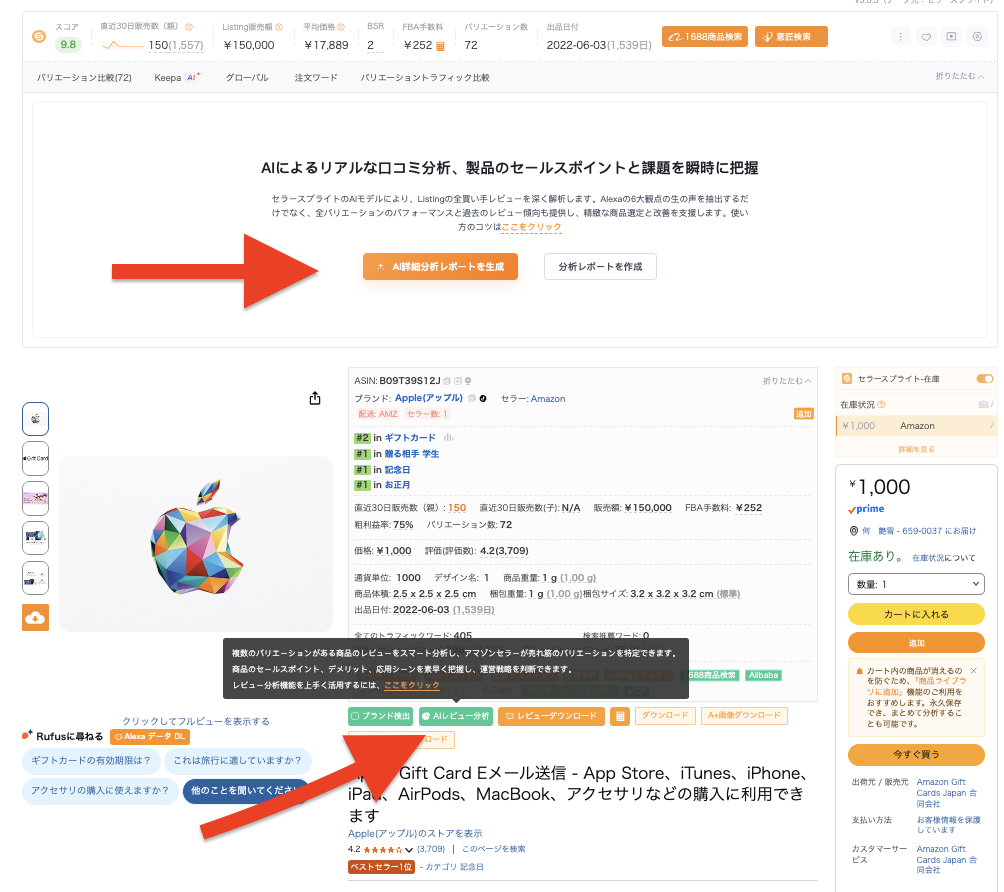This screenshot has height=892, width=1004.
Task: Download images with the orange cloud icon
Action: (x=35, y=617)
